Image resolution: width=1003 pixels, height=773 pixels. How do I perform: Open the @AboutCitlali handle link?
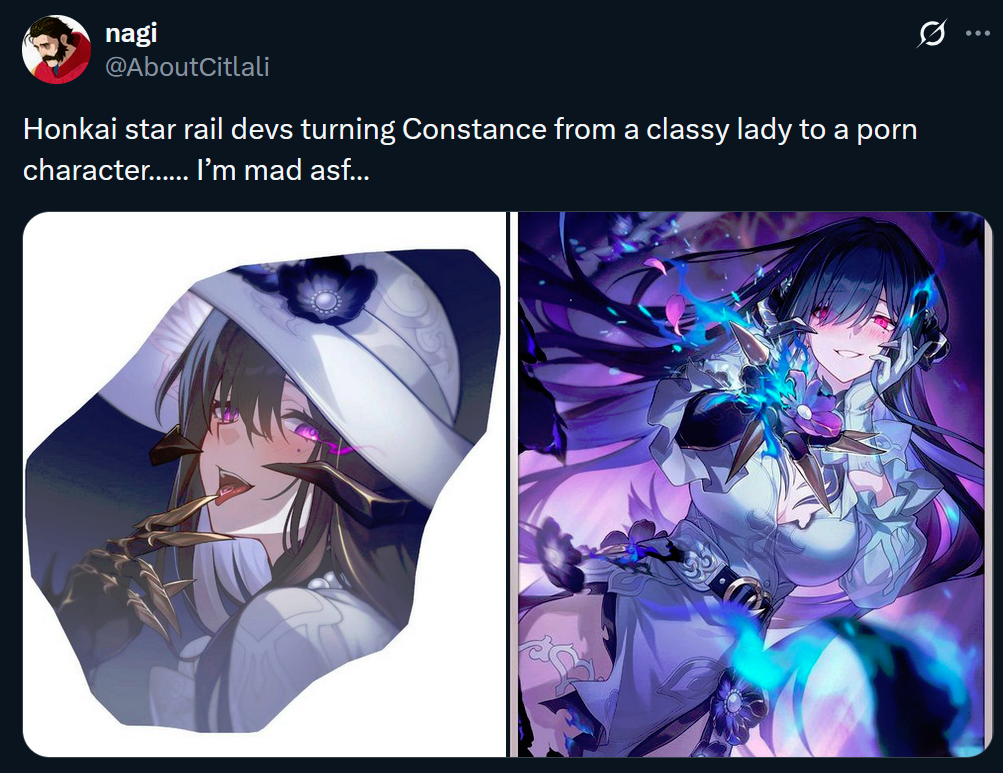(x=187, y=67)
